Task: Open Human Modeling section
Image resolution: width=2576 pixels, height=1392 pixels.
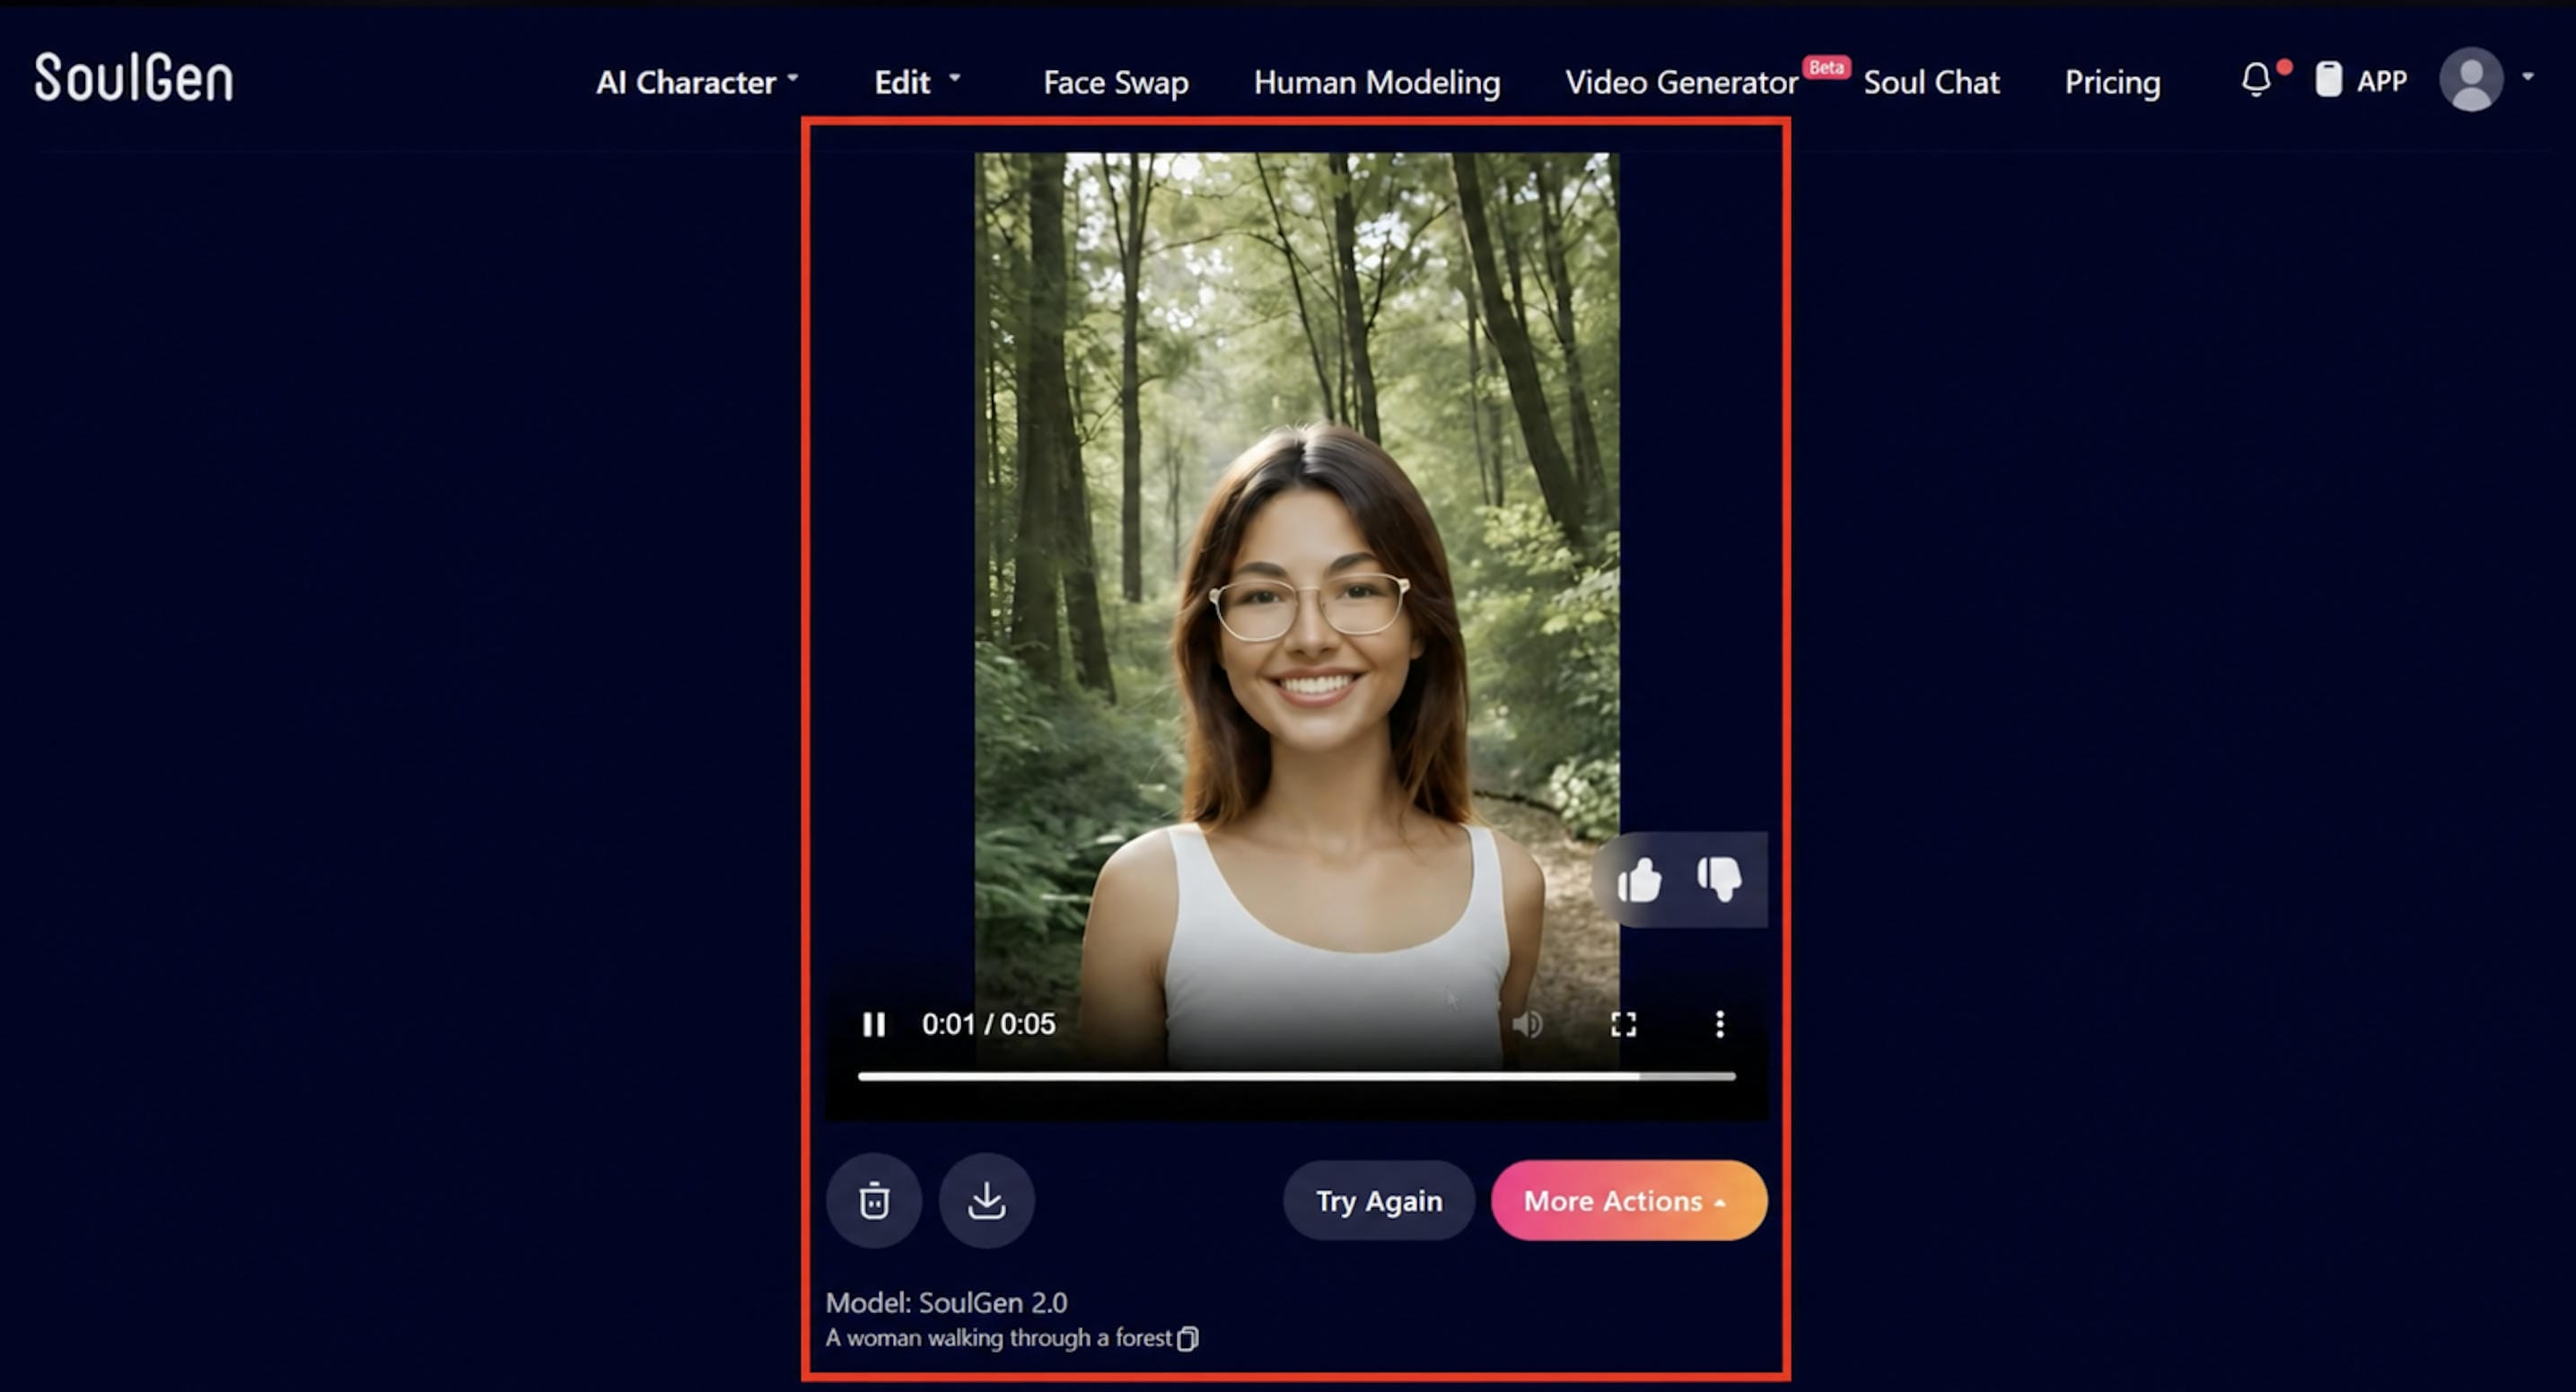Action: [x=1376, y=82]
